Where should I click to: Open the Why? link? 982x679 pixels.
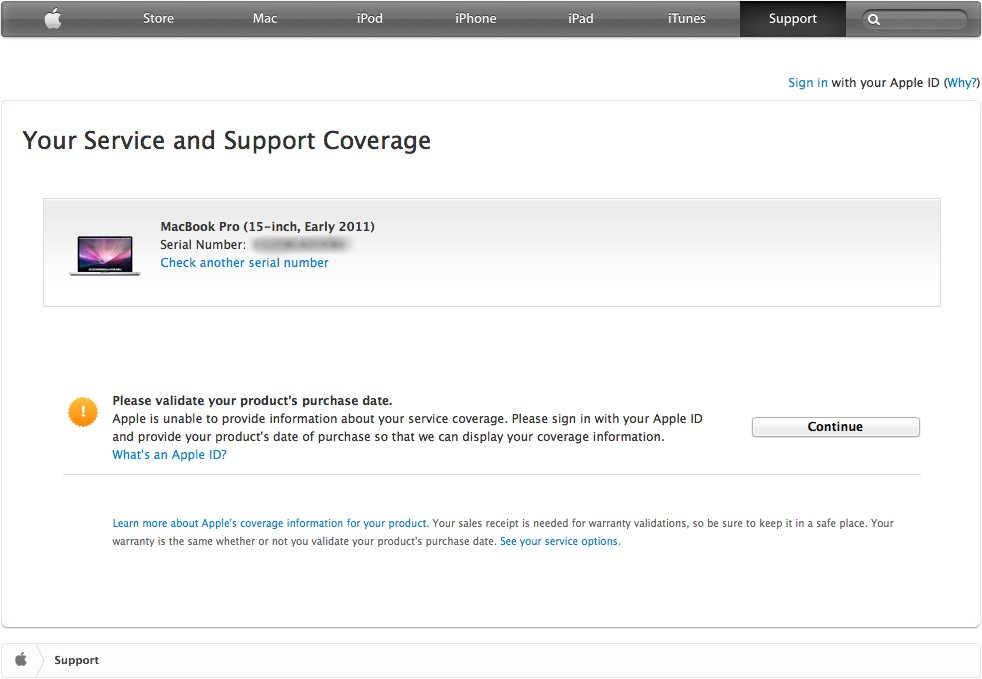point(961,83)
